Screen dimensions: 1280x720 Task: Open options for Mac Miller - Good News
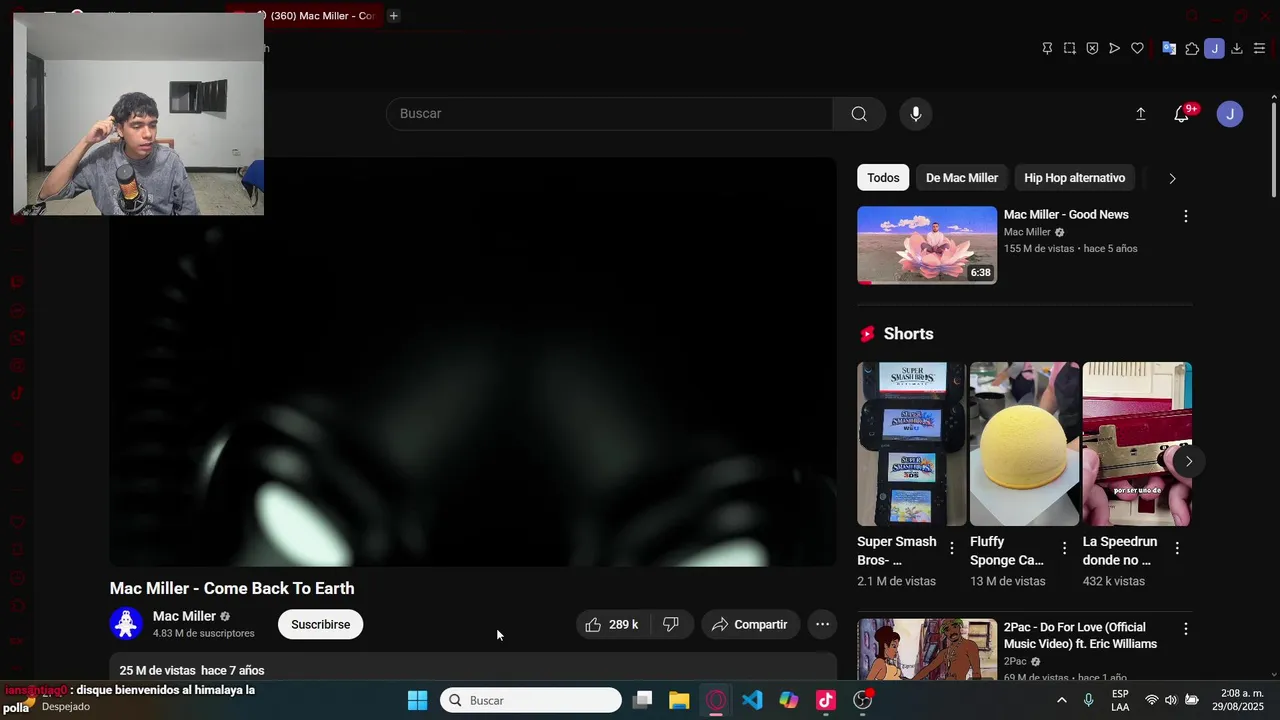tap(1185, 216)
